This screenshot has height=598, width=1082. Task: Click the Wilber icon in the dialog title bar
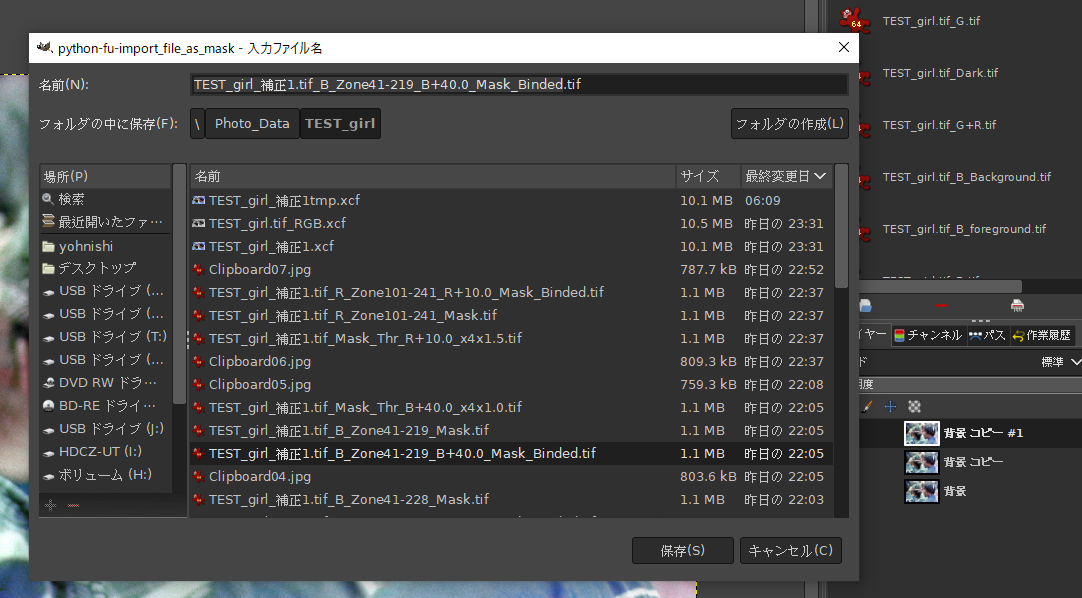point(44,47)
